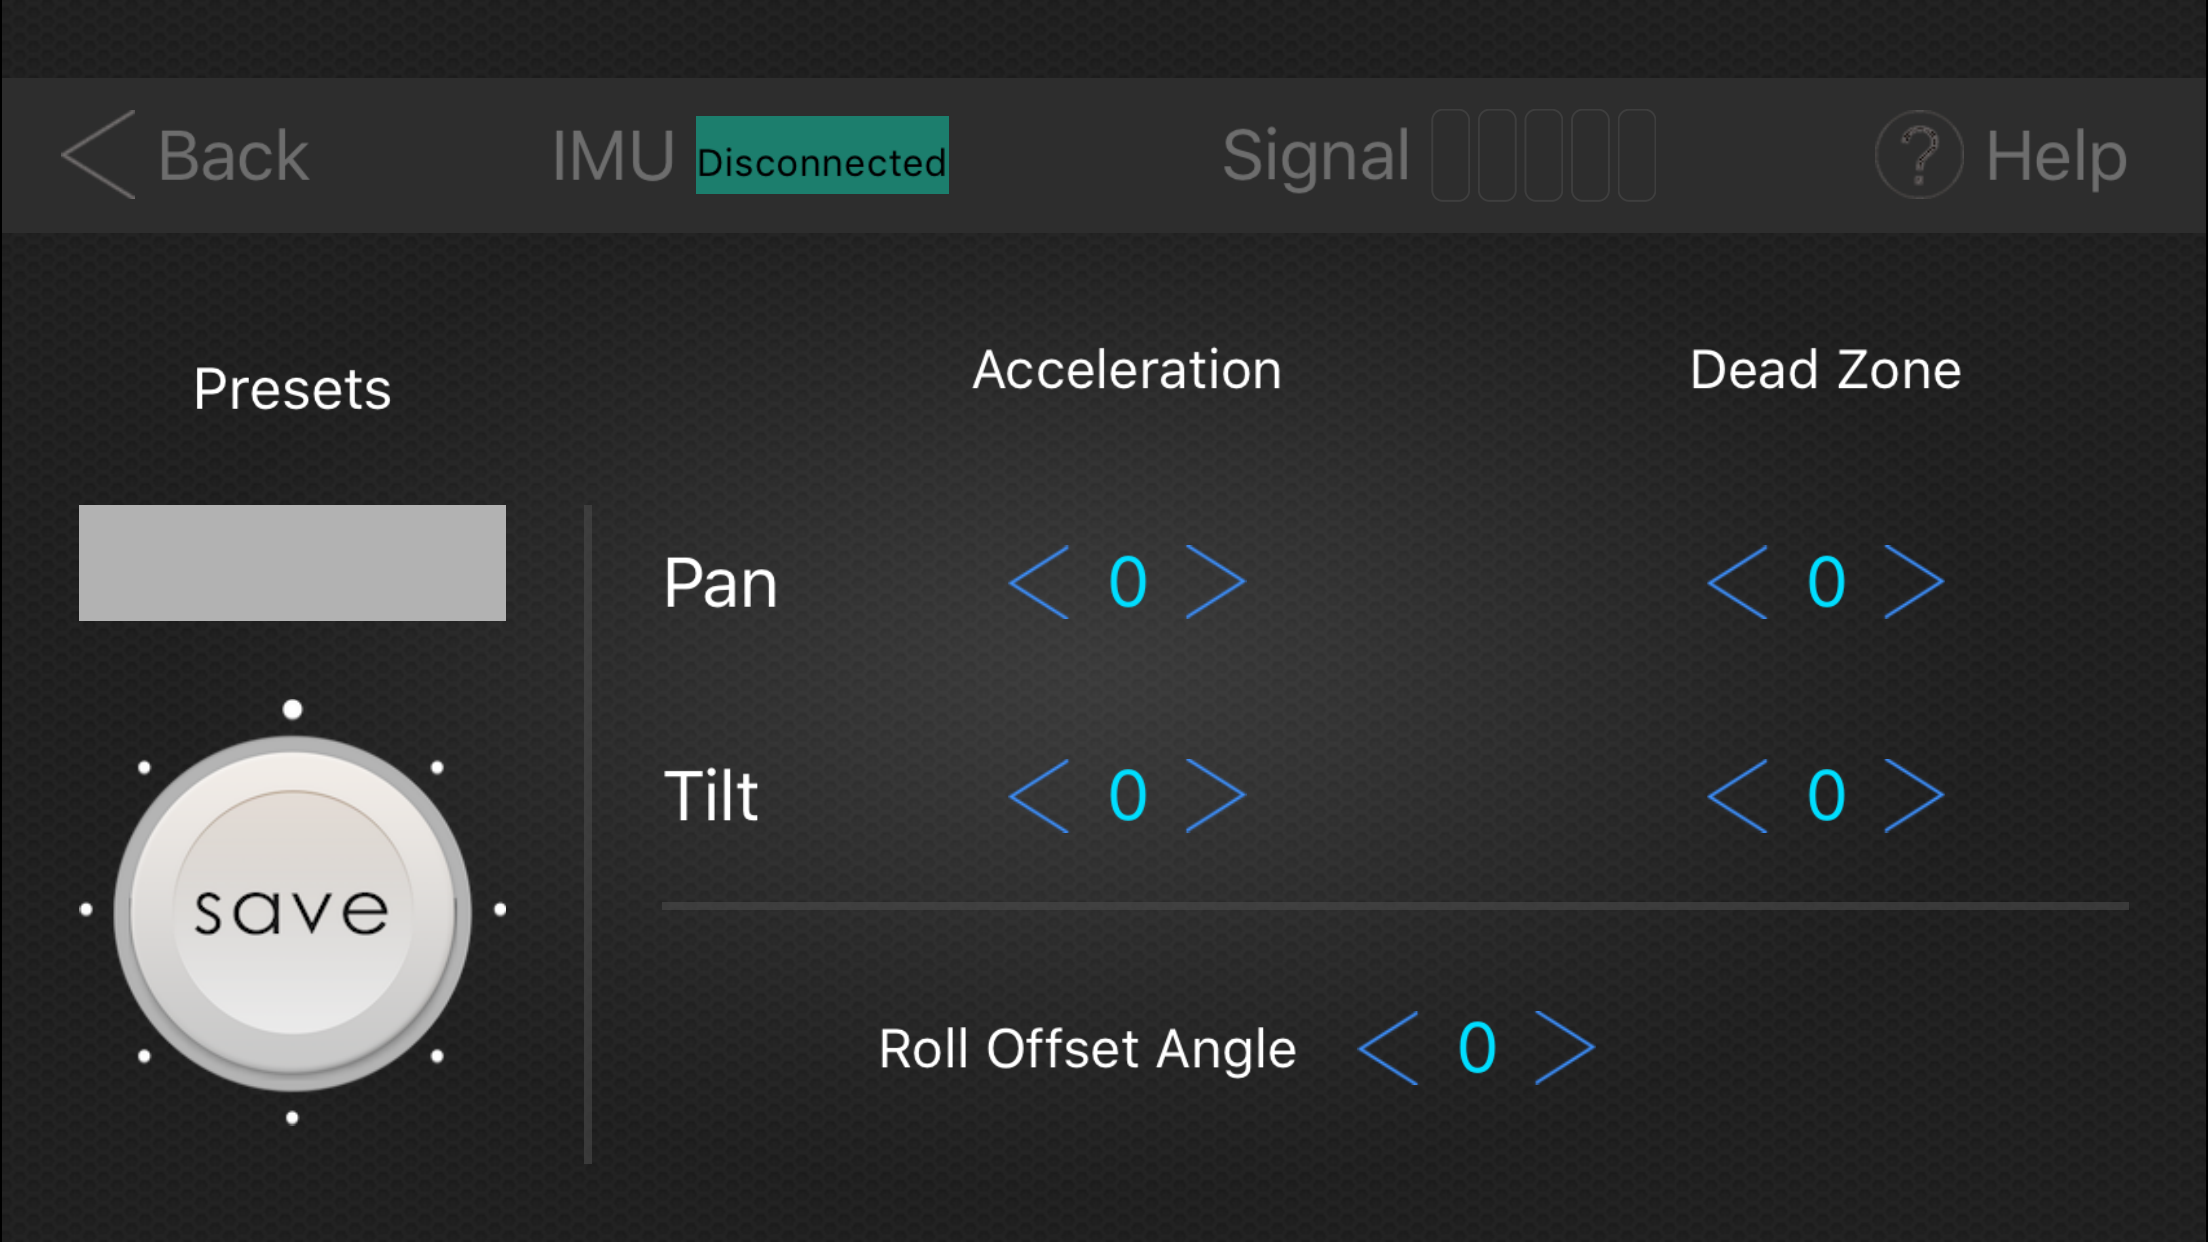The image size is (2208, 1242).
Task: Tap the Signal strength bars indicator
Action: coord(1543,156)
